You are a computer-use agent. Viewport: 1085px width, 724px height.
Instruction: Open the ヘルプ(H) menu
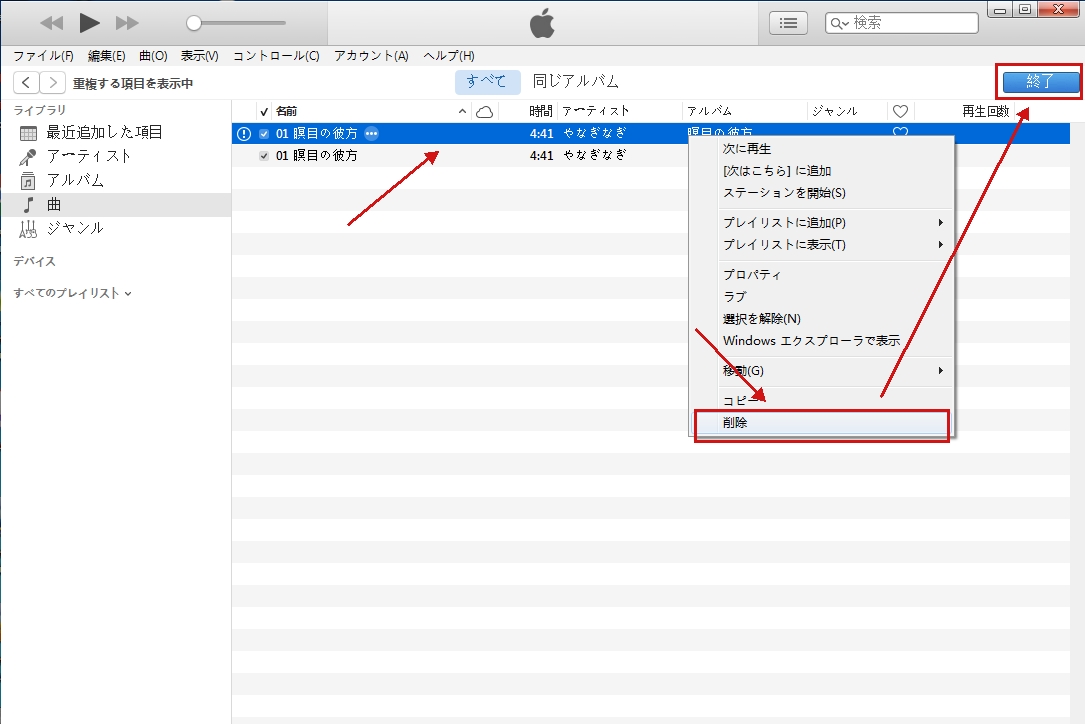click(x=449, y=56)
